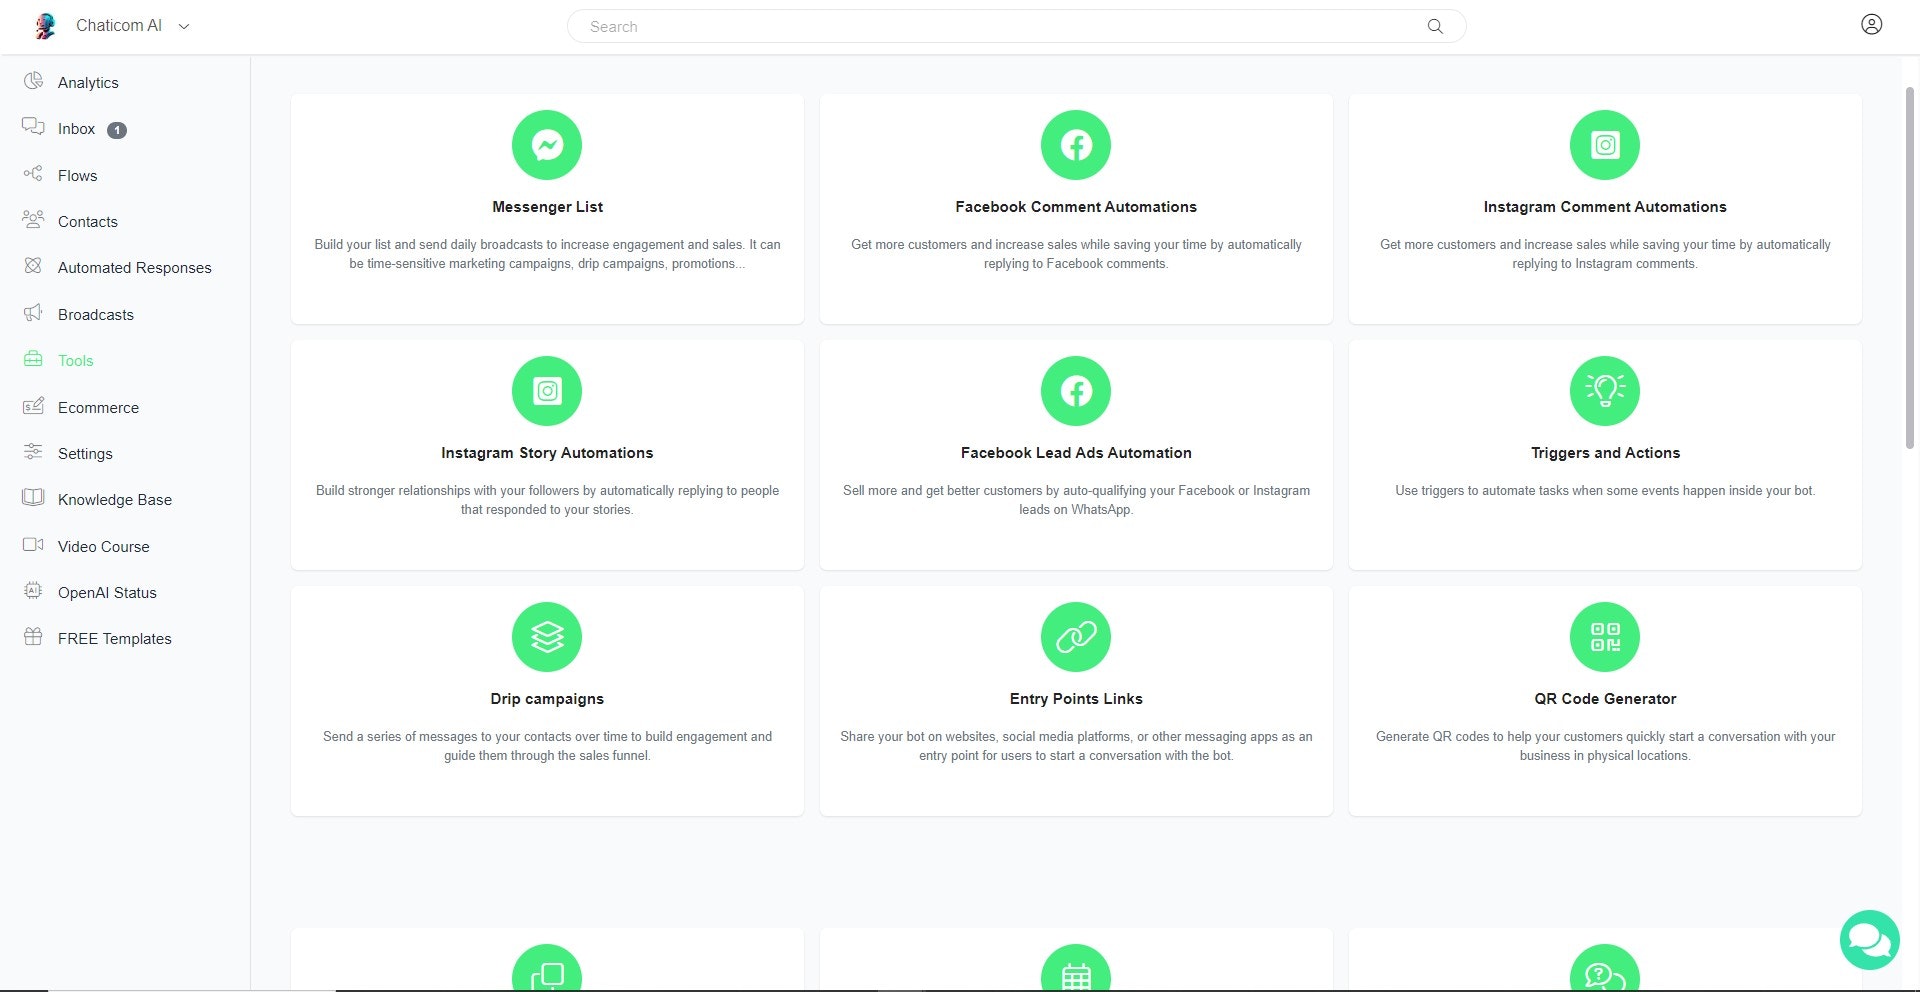Open Contacts from the sidebar
The image size is (1920, 992).
pos(88,222)
